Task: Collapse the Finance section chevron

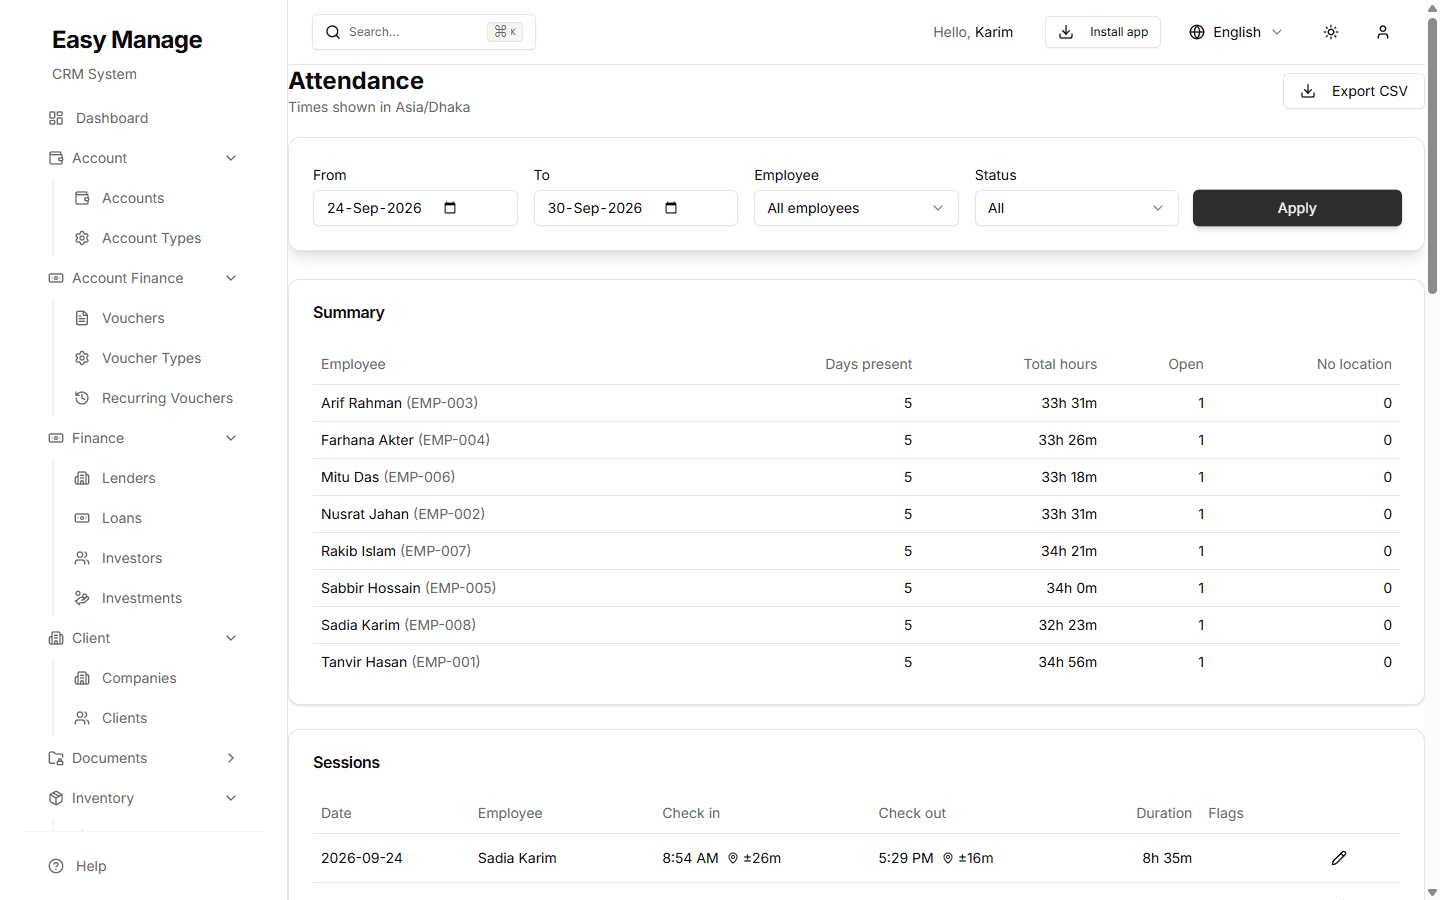Action: [231, 438]
